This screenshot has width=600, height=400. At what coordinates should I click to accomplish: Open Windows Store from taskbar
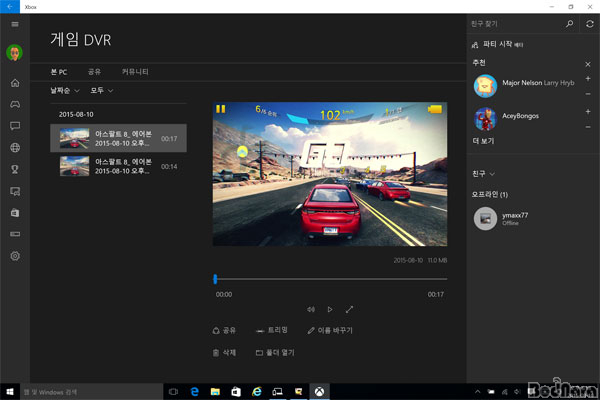236,392
